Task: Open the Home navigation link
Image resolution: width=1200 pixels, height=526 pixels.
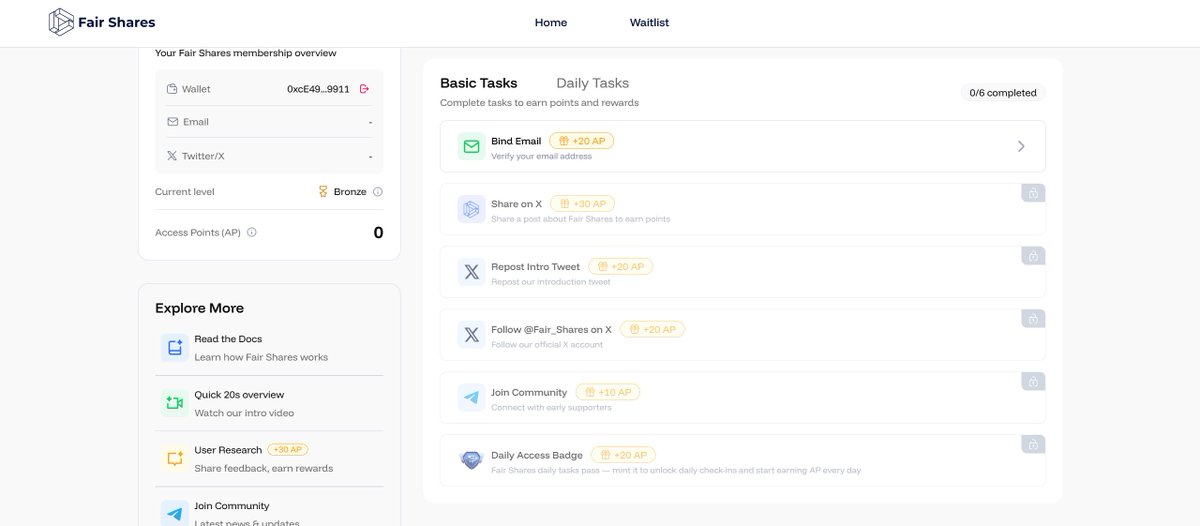Action: click(551, 23)
